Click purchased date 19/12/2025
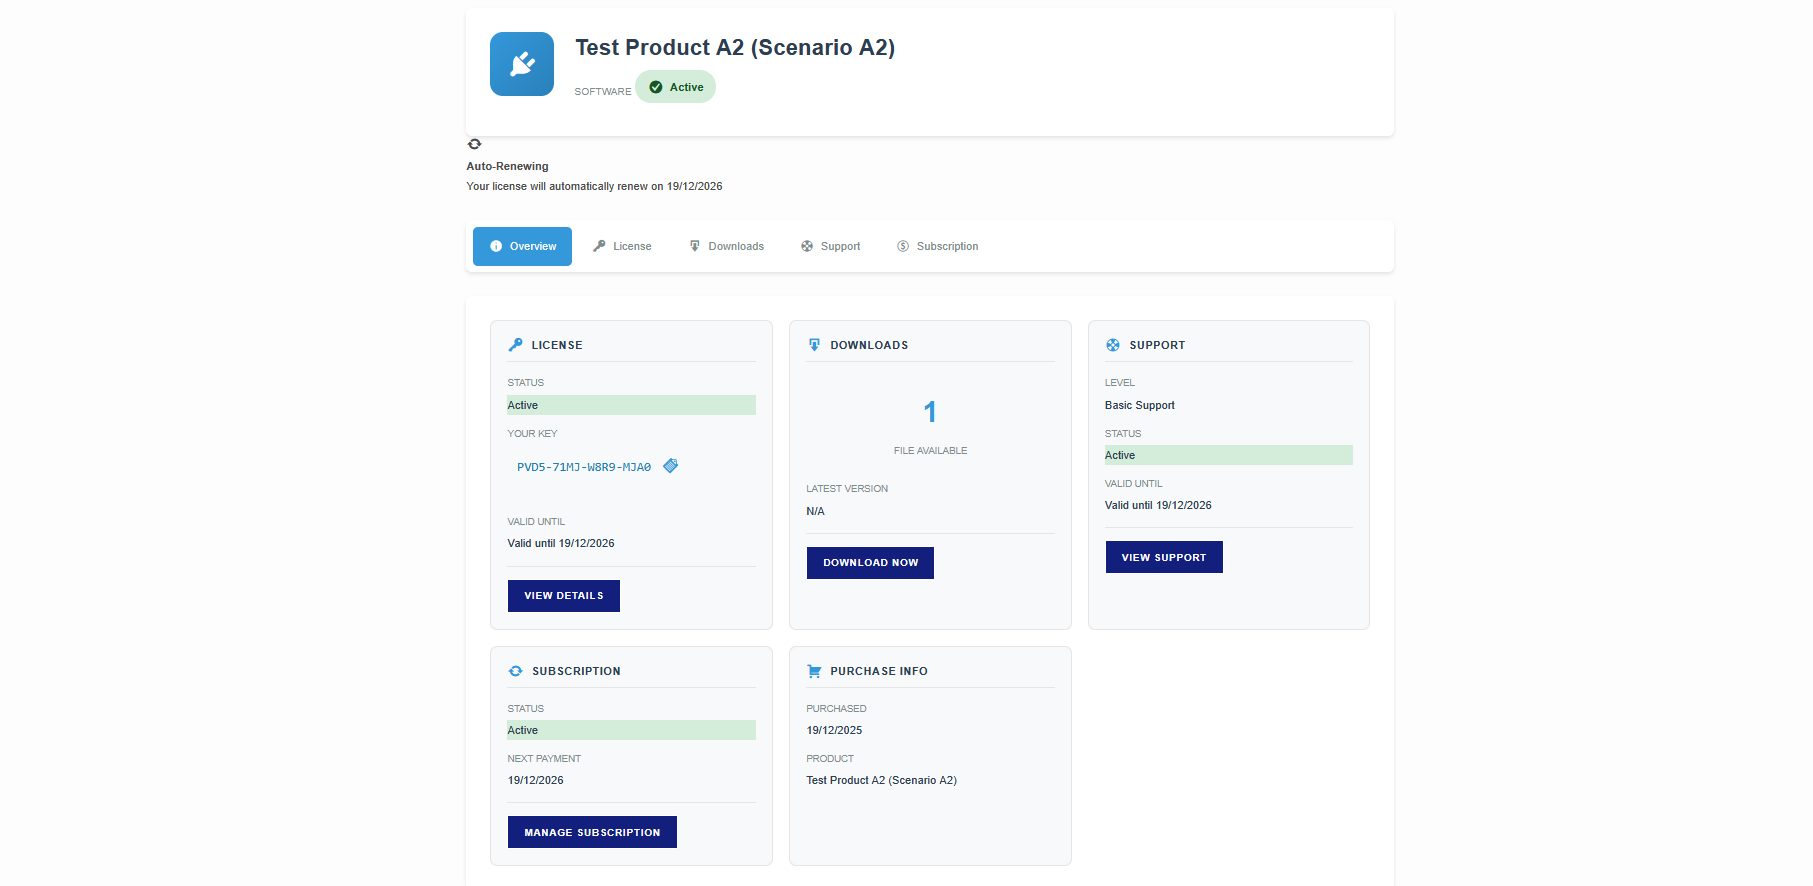Image resolution: width=1813 pixels, height=886 pixels. (834, 730)
